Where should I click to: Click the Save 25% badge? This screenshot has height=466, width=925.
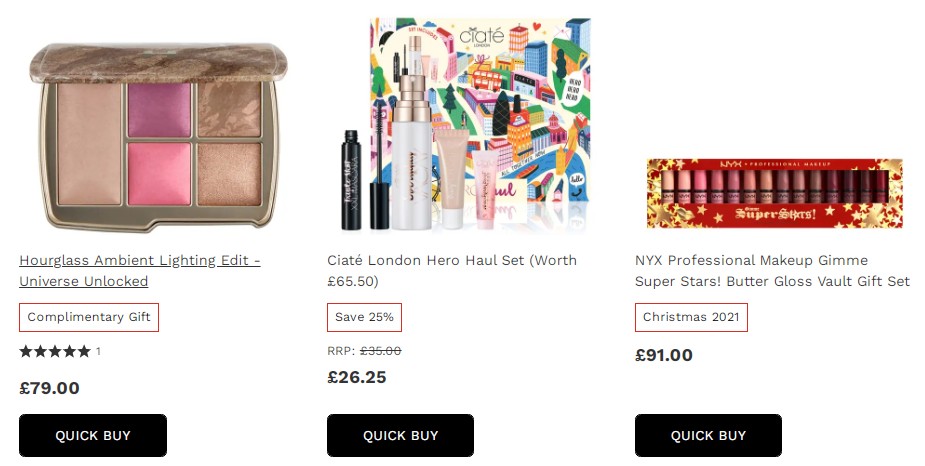(364, 317)
